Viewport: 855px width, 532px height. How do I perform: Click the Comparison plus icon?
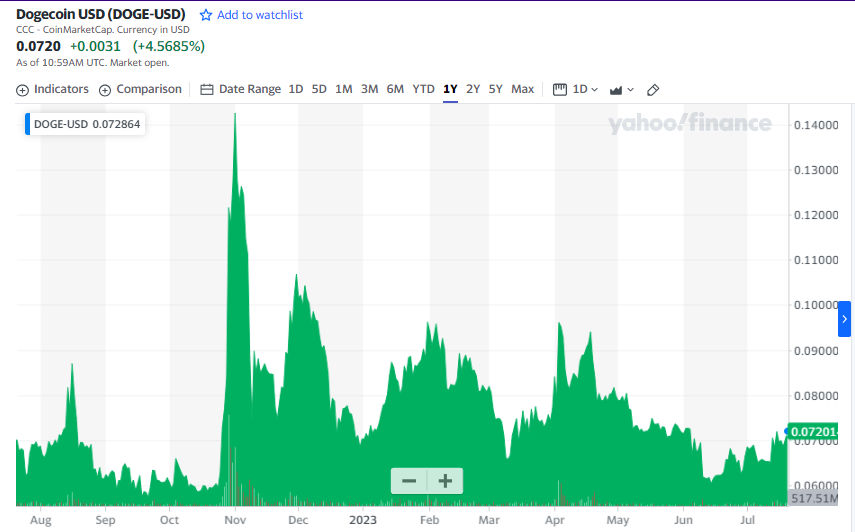(105, 90)
